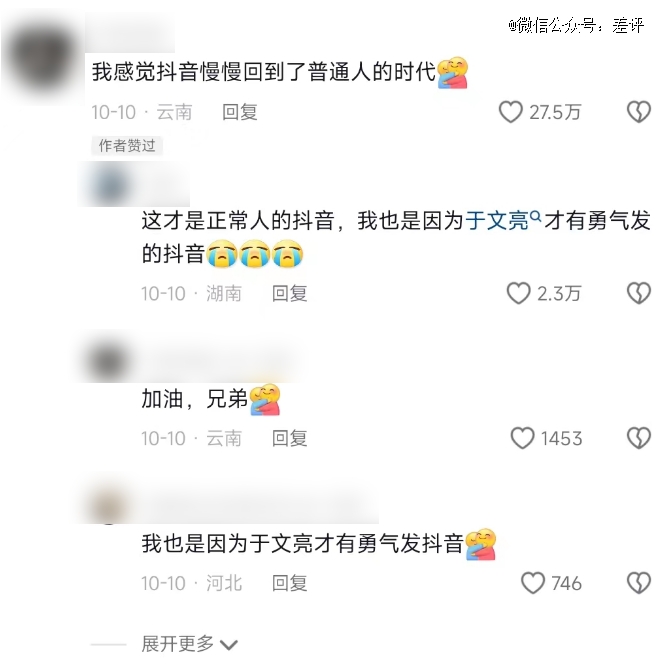Like the 湖南 reply with 2.3万 likes
Viewport: 668px width, 665px height.
click(x=518, y=294)
